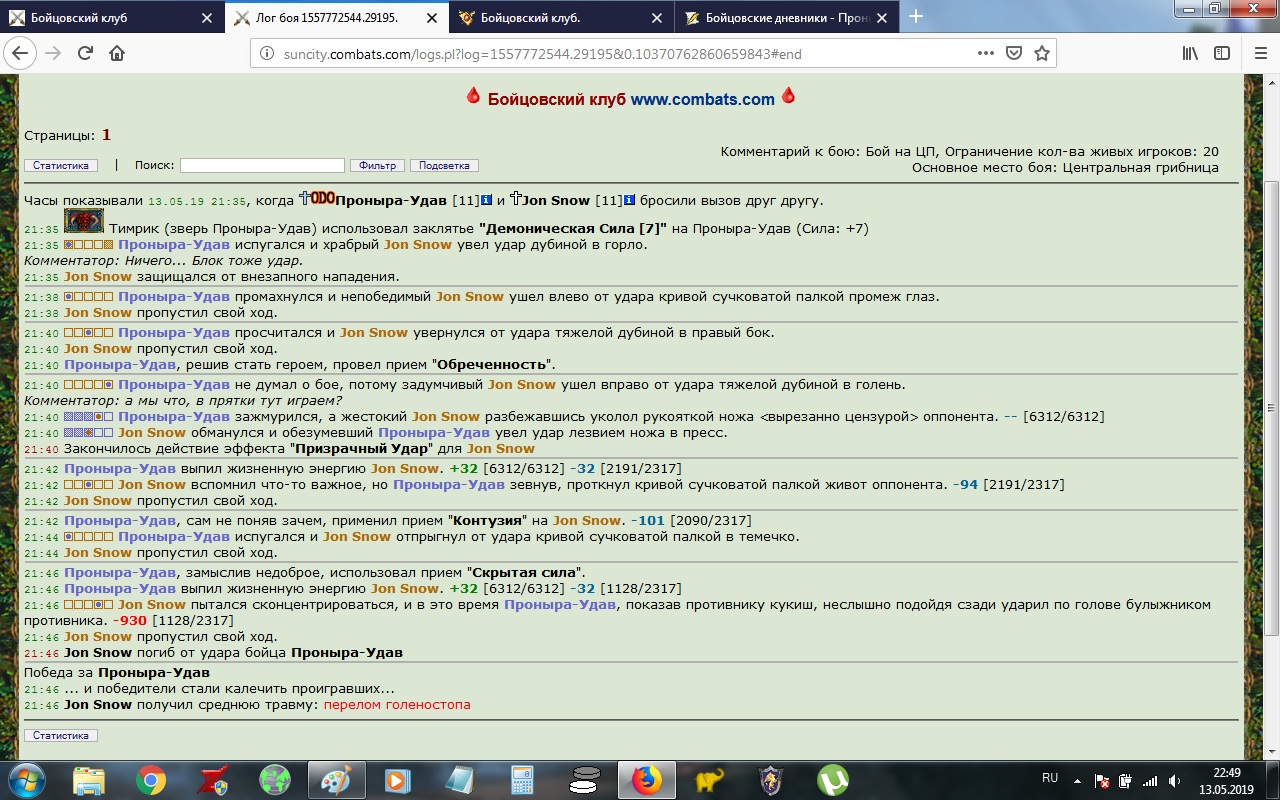Show hidden system tray icons
Image resolution: width=1280 pixels, height=800 pixels.
(x=1077, y=780)
